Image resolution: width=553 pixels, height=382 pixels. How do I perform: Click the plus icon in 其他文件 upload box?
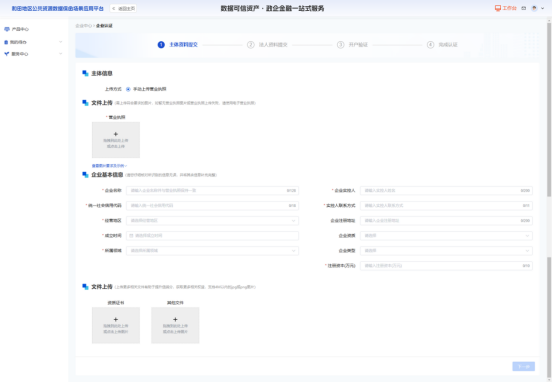[175, 319]
